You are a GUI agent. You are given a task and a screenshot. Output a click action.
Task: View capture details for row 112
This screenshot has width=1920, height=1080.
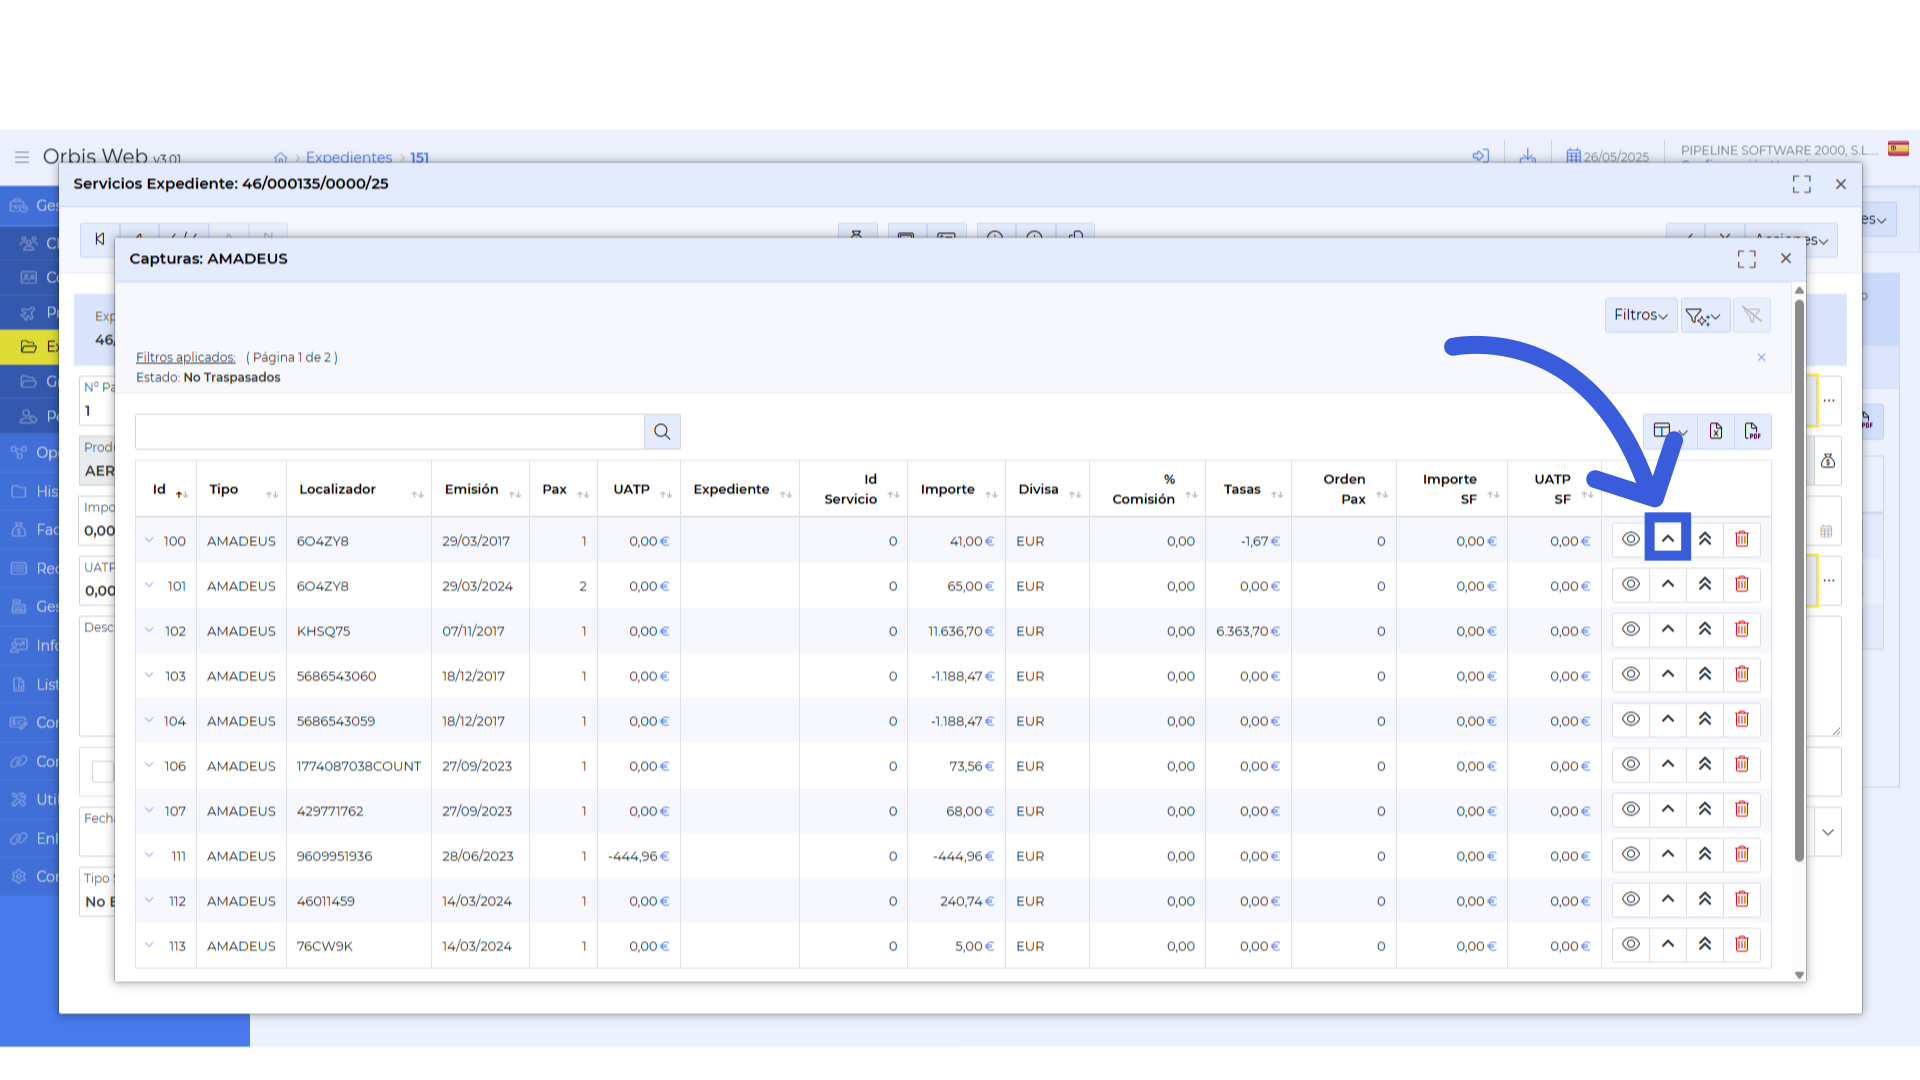pyautogui.click(x=1630, y=899)
